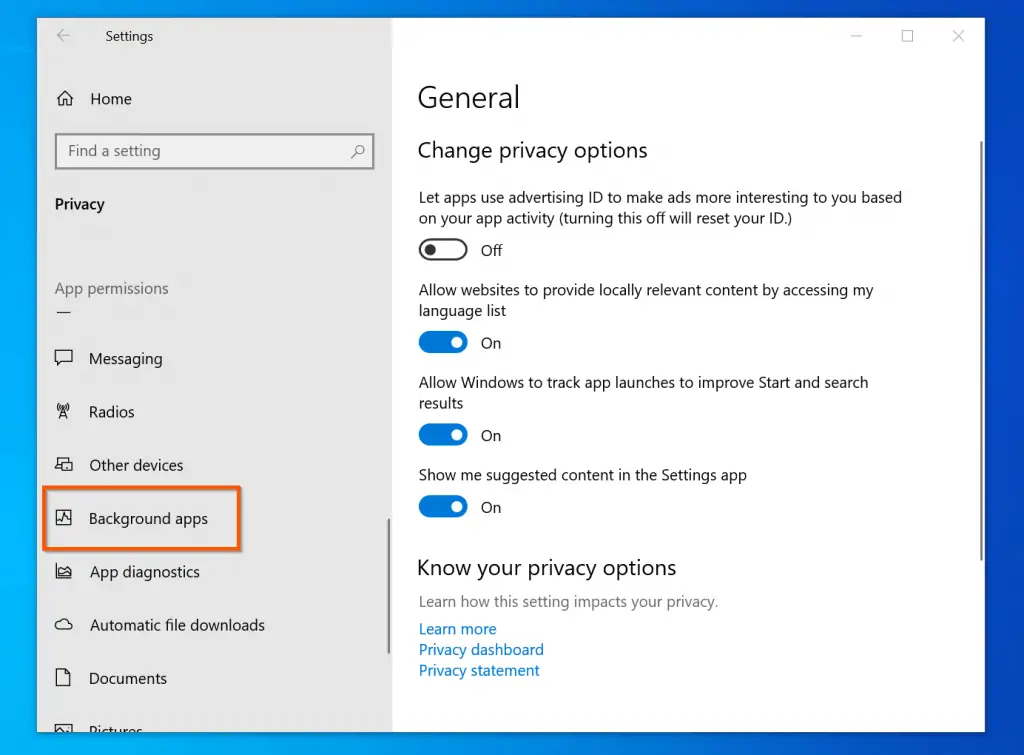1024x755 pixels.
Task: Open Messaging via its chat icon
Action: (64, 358)
